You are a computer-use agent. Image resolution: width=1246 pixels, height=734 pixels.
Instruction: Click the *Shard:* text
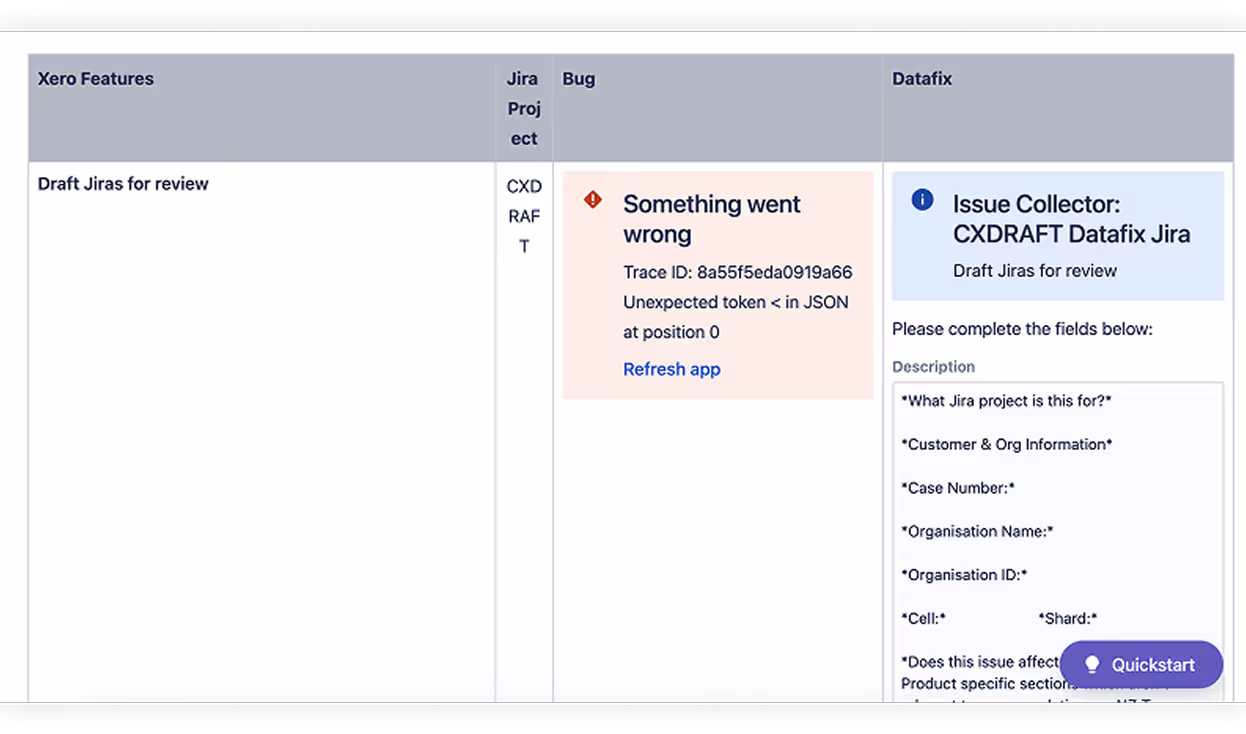tap(1067, 618)
